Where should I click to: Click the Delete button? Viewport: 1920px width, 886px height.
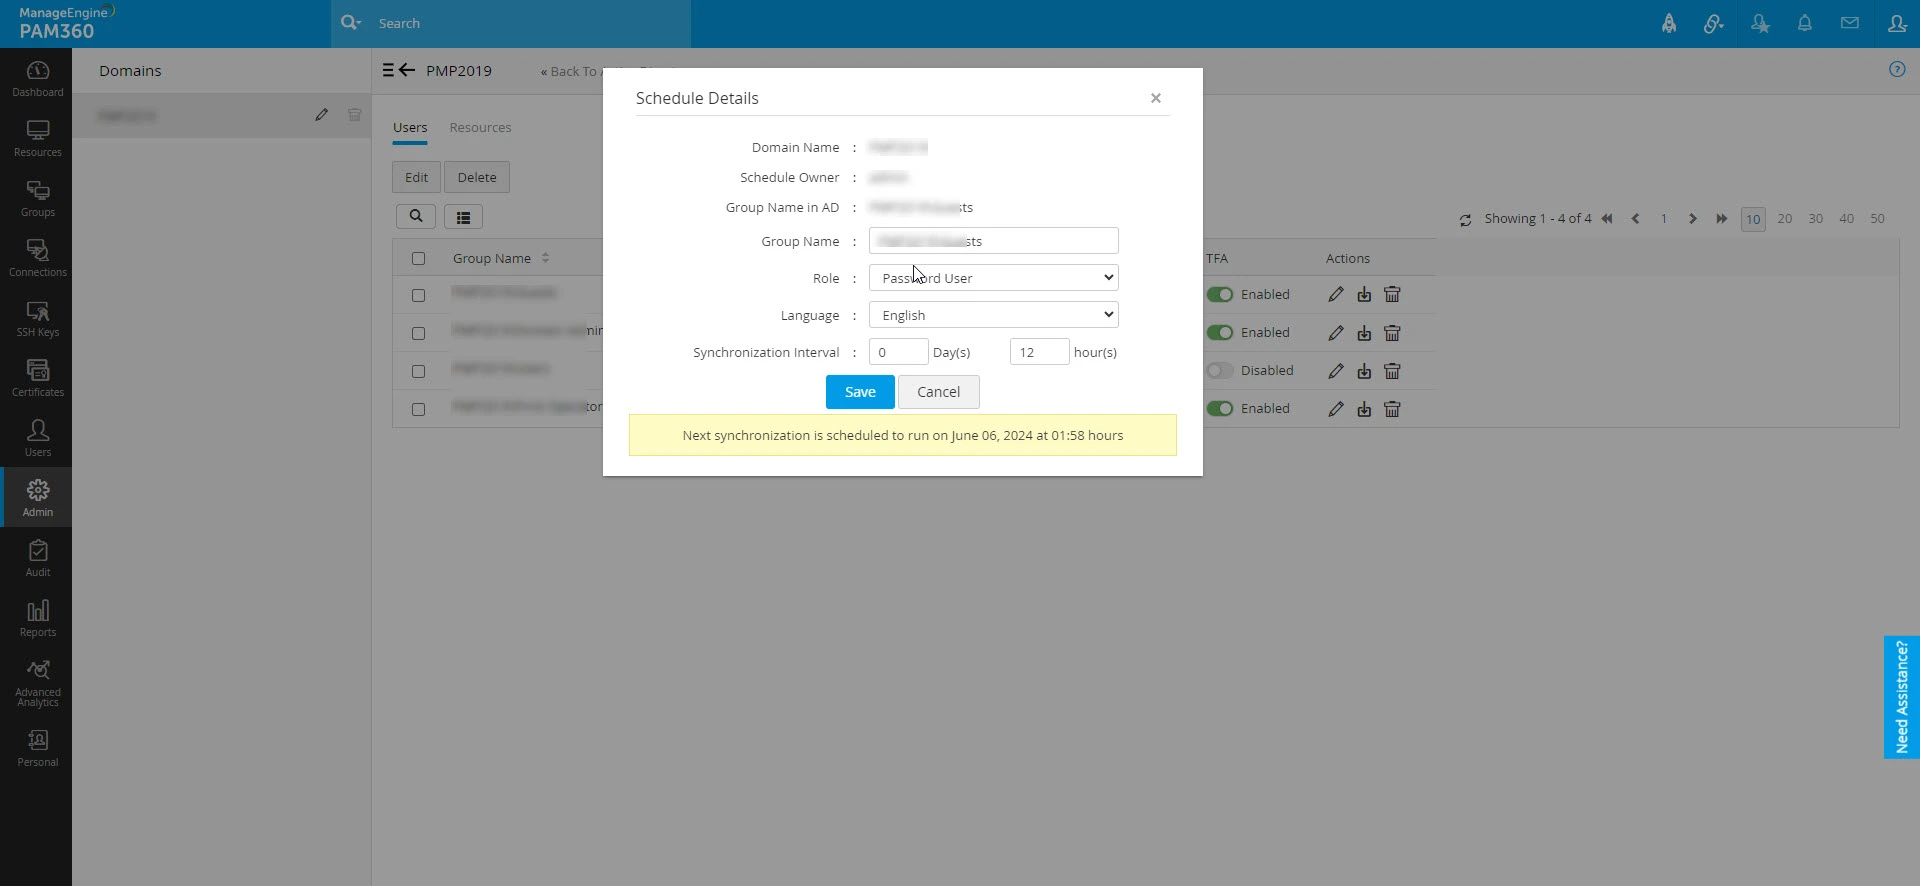click(x=477, y=177)
